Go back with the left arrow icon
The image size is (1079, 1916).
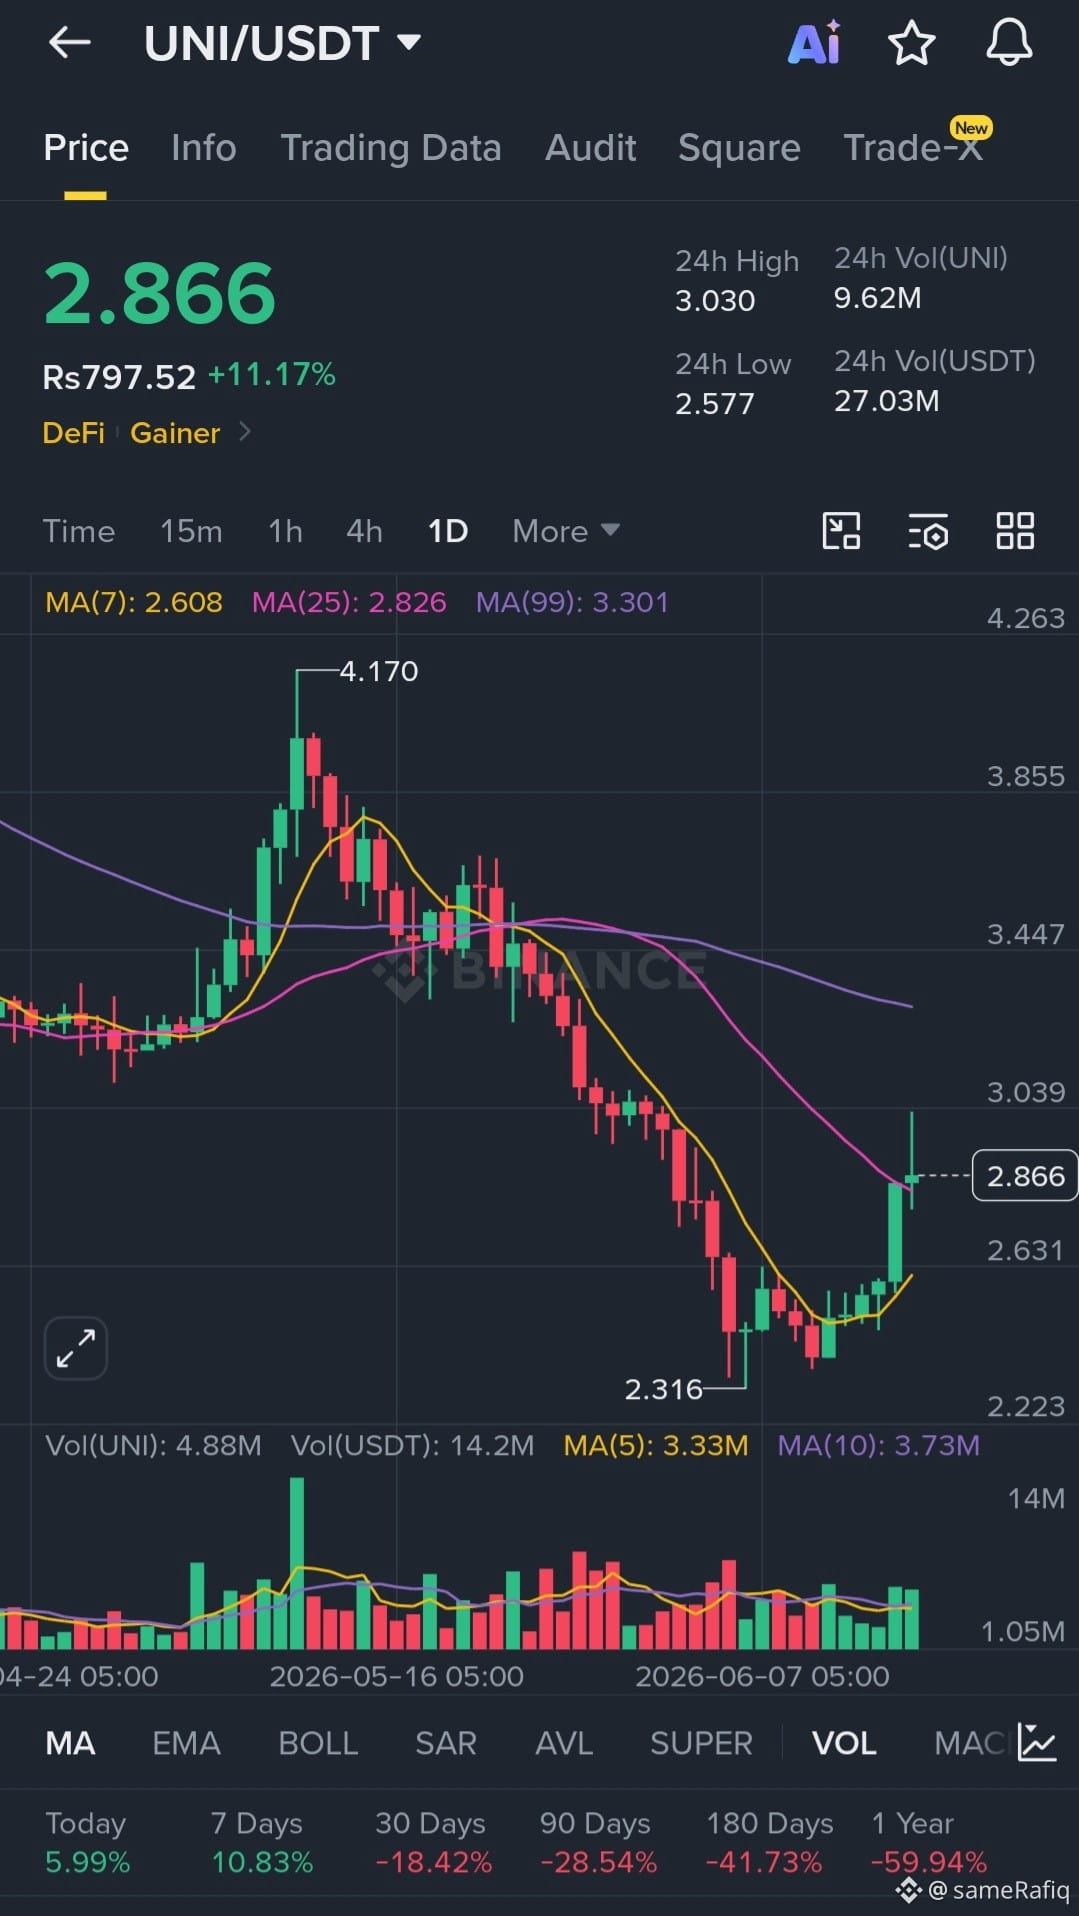point(69,42)
